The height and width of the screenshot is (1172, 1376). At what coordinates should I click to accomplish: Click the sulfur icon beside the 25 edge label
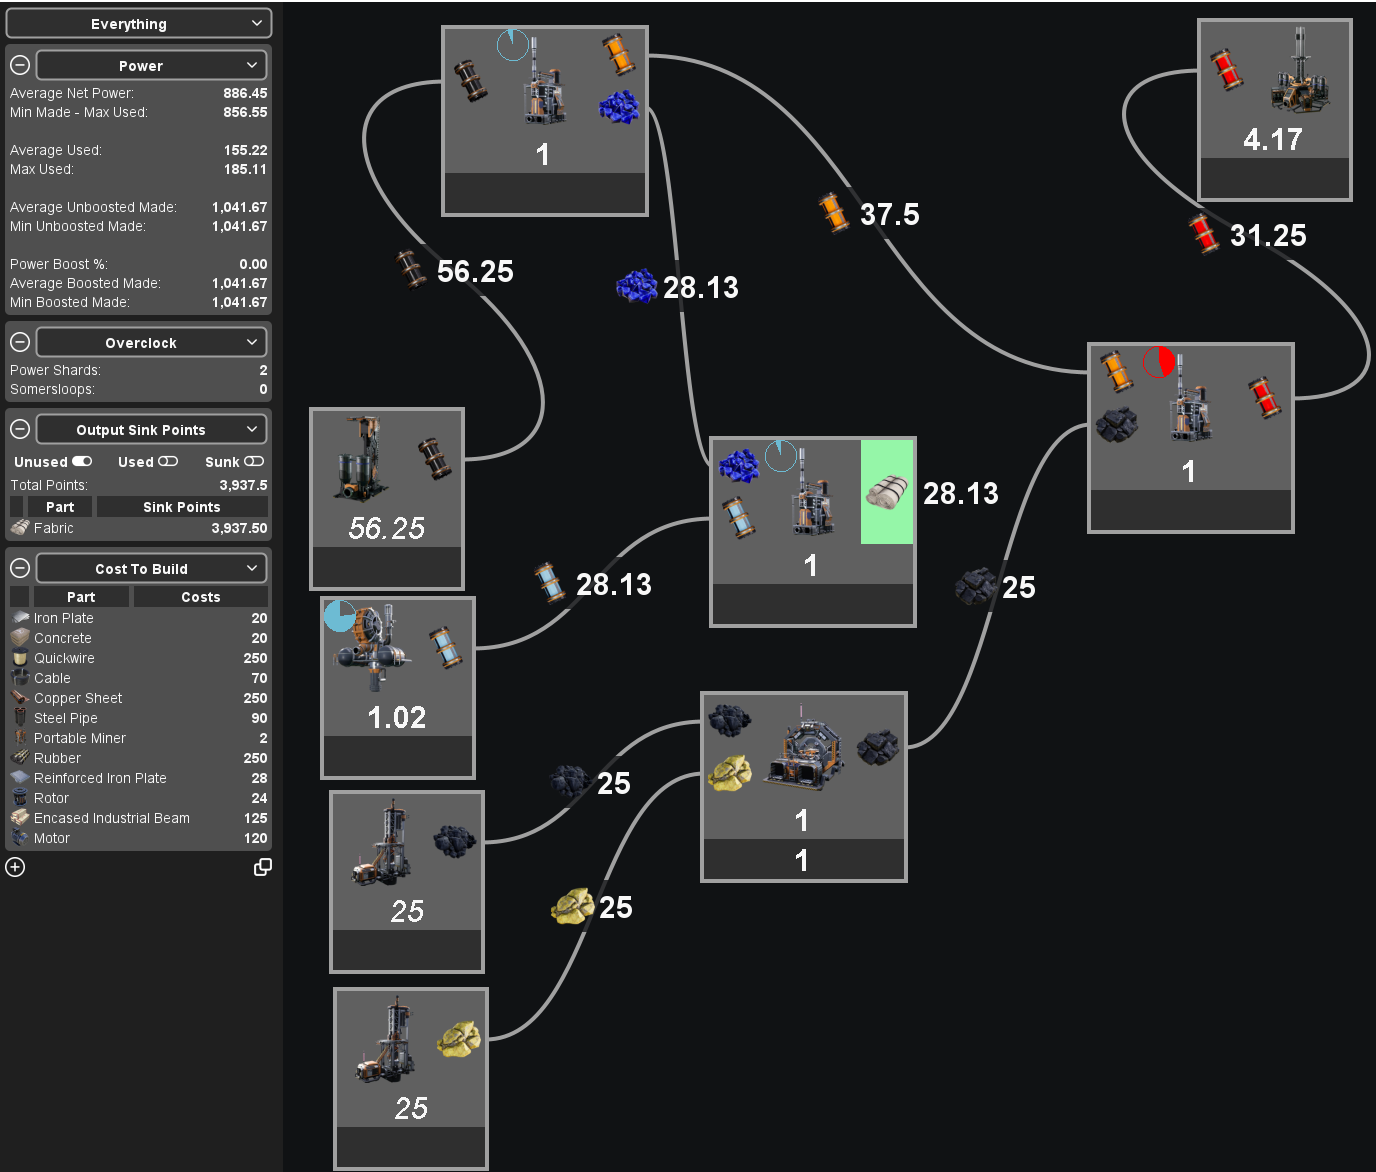point(573,906)
